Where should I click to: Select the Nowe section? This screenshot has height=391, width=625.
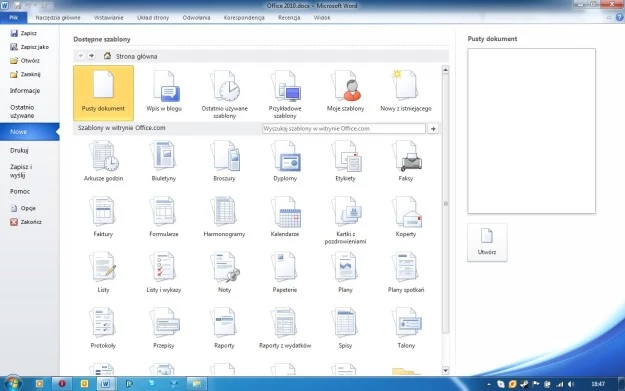coord(29,132)
